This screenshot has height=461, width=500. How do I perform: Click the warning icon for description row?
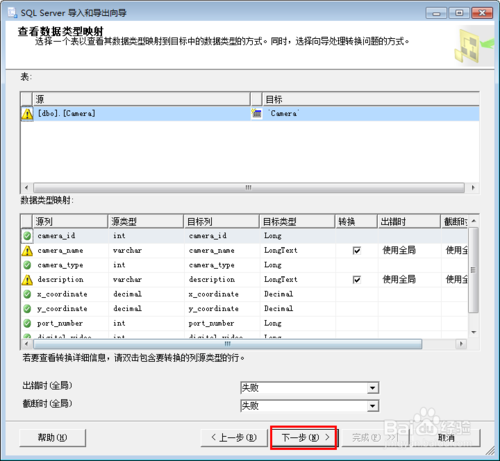click(27, 280)
